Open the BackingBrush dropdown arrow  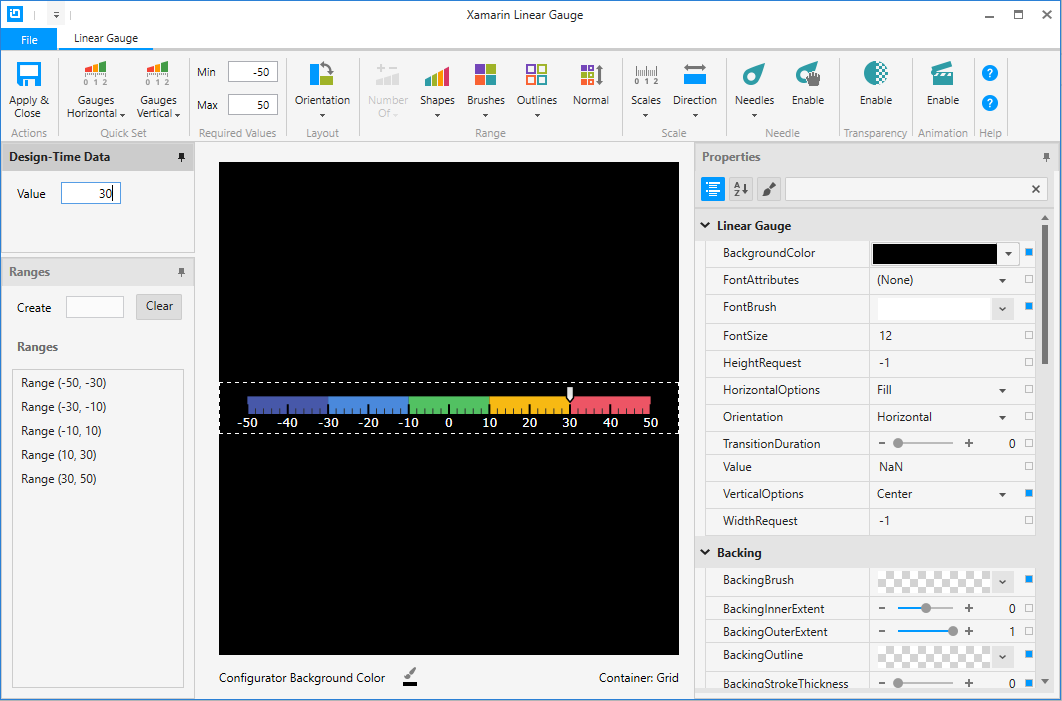(x=1002, y=582)
